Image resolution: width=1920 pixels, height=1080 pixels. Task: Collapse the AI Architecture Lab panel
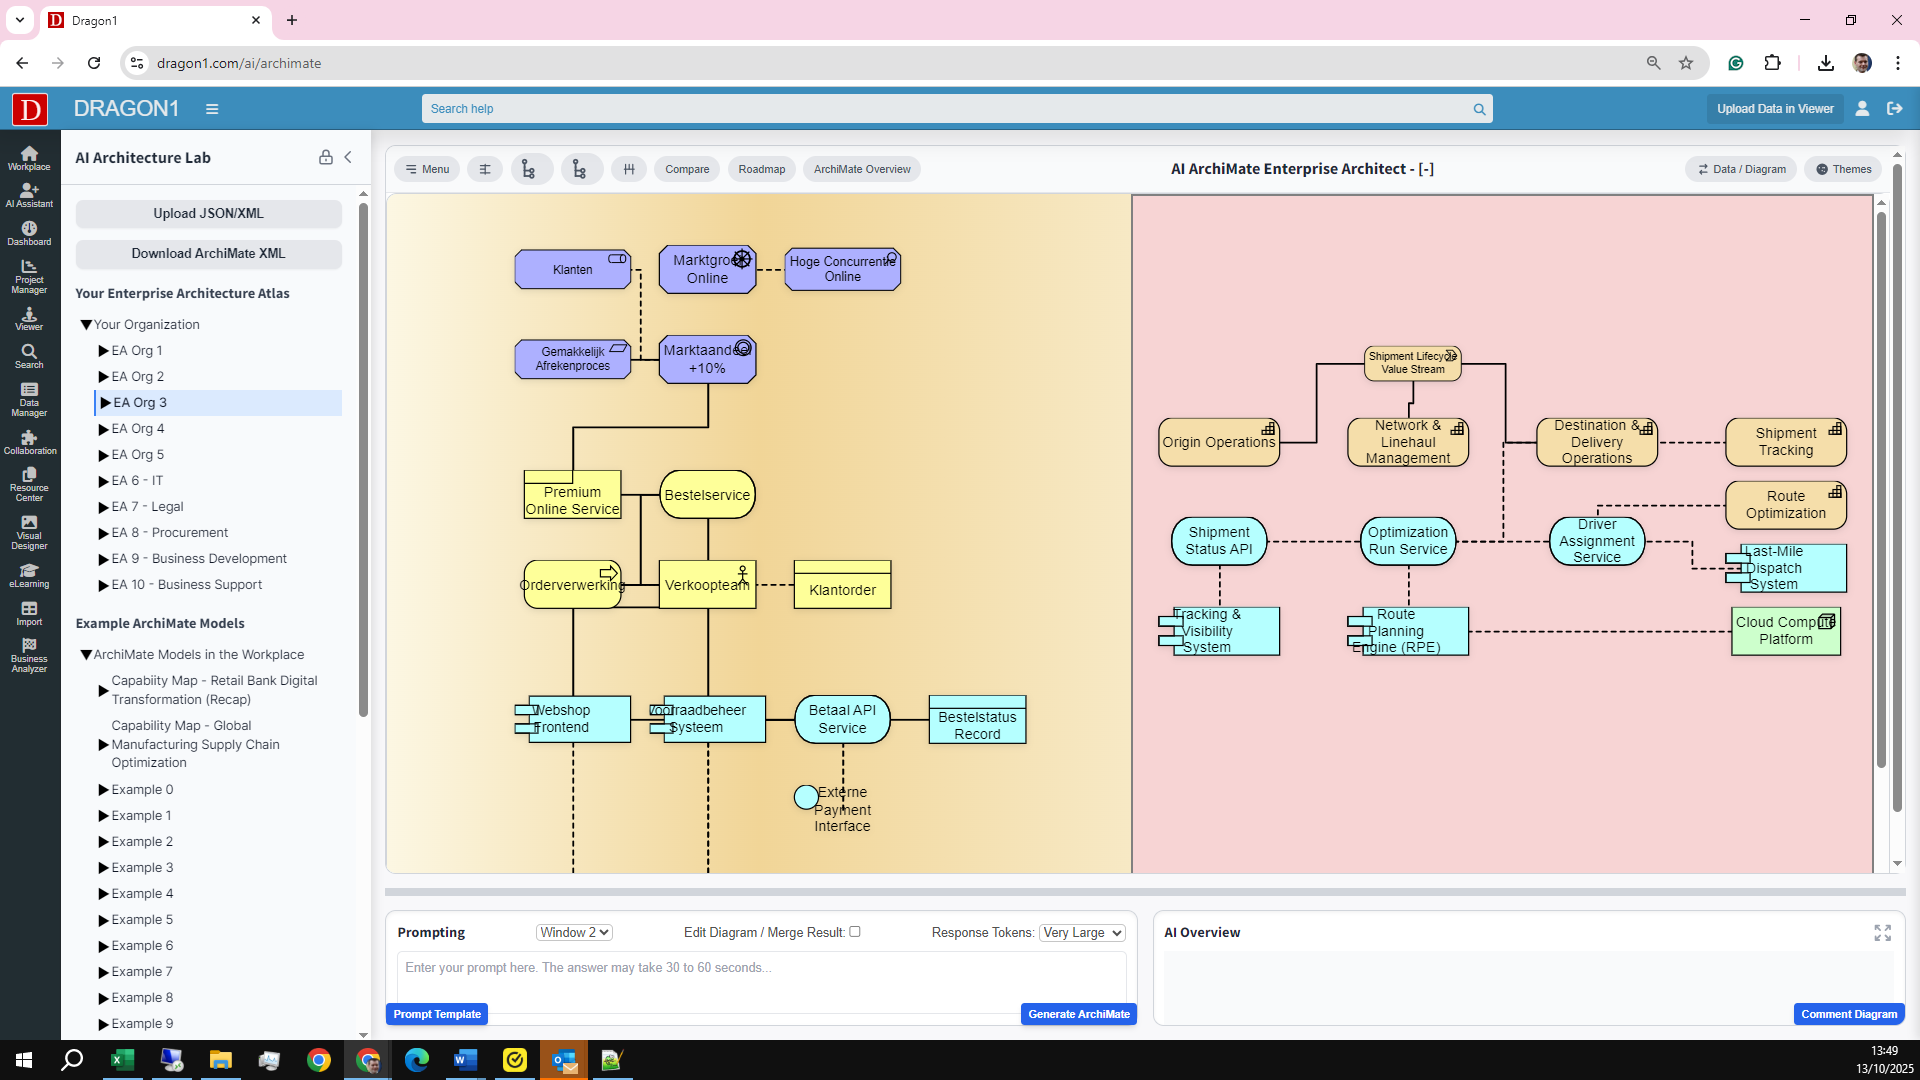348,157
